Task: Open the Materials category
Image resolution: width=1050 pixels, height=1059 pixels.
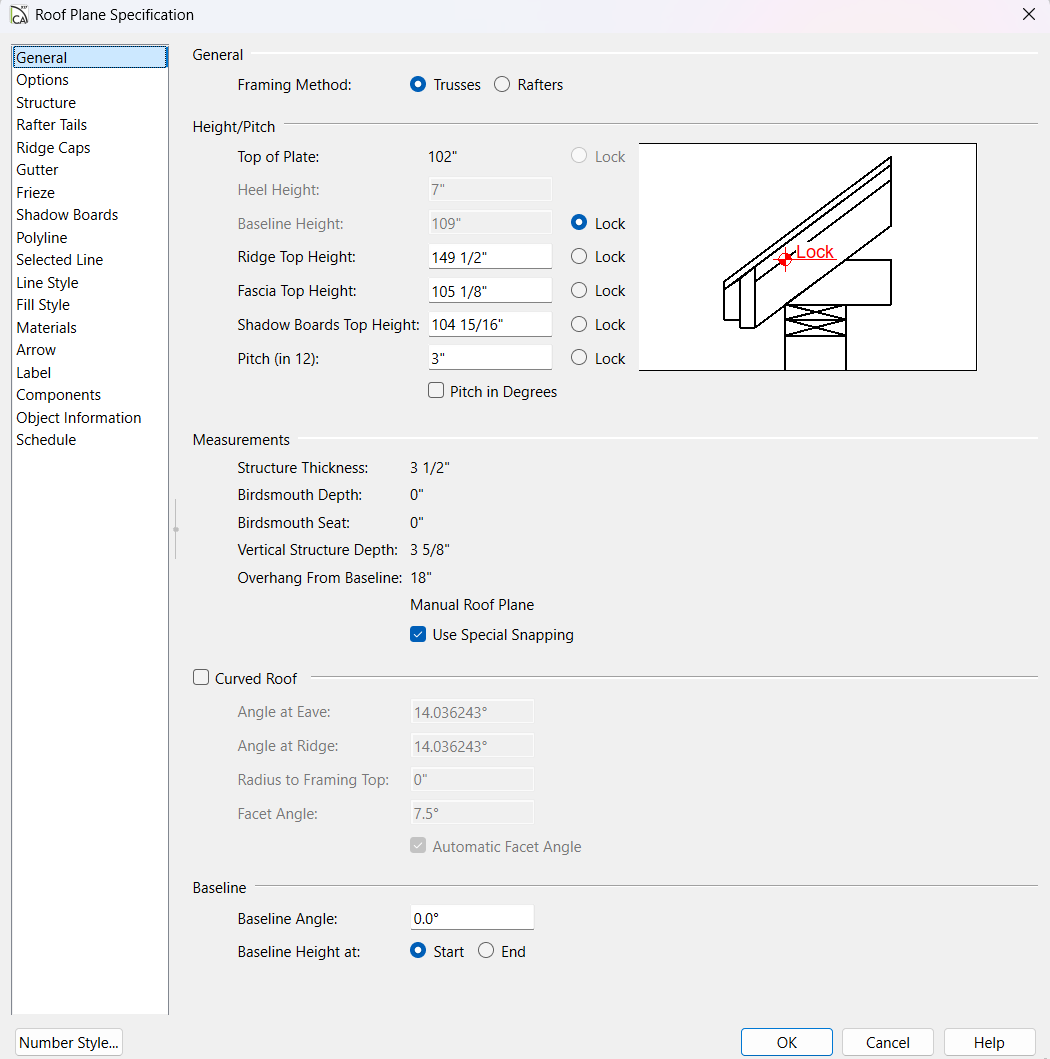Action: coord(46,328)
